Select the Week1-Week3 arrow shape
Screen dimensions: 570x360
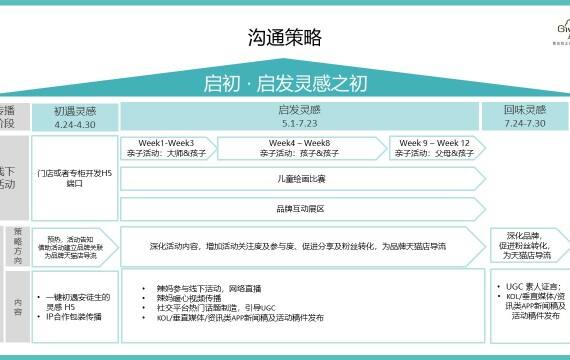[x=168, y=148]
